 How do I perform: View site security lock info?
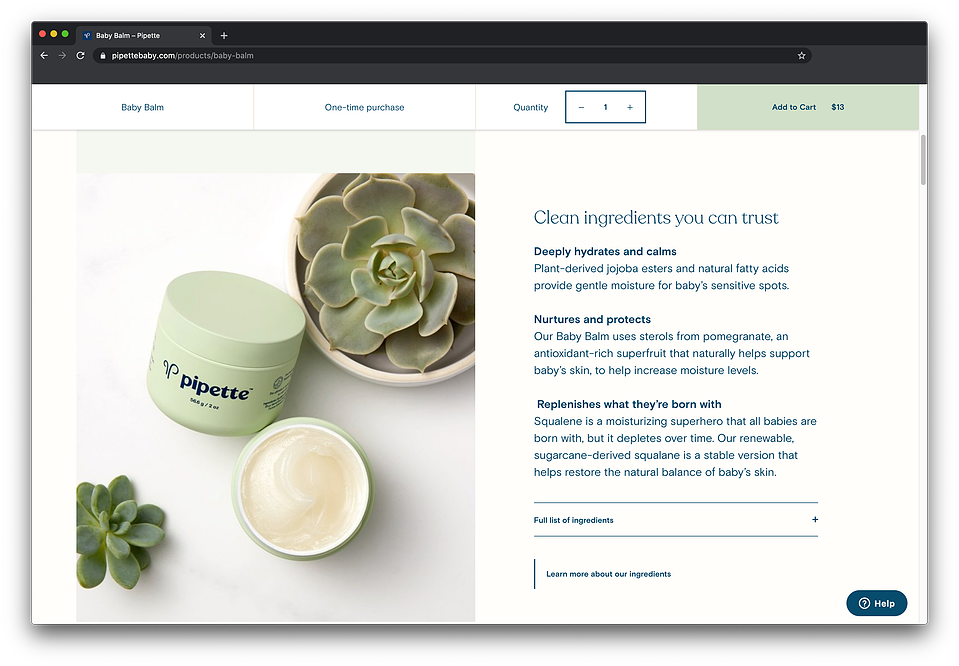[103, 56]
